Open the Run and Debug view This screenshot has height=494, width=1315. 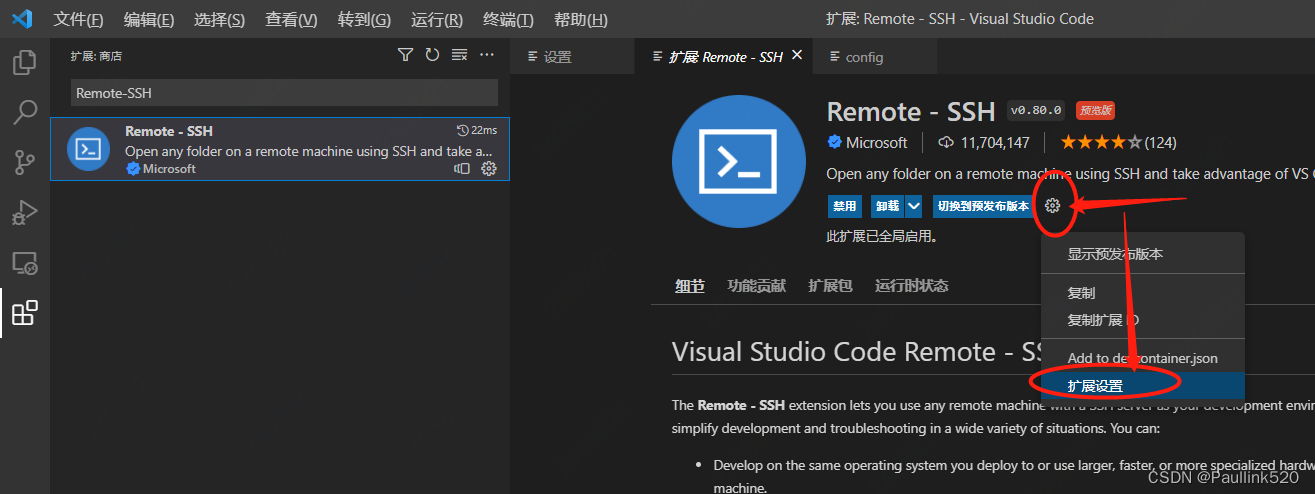point(24,212)
